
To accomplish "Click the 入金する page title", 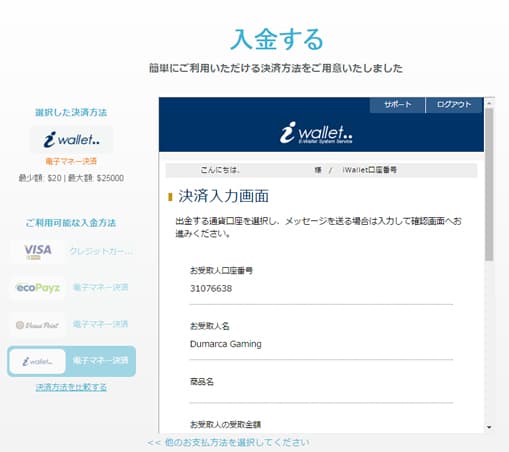I will click(x=276, y=39).
